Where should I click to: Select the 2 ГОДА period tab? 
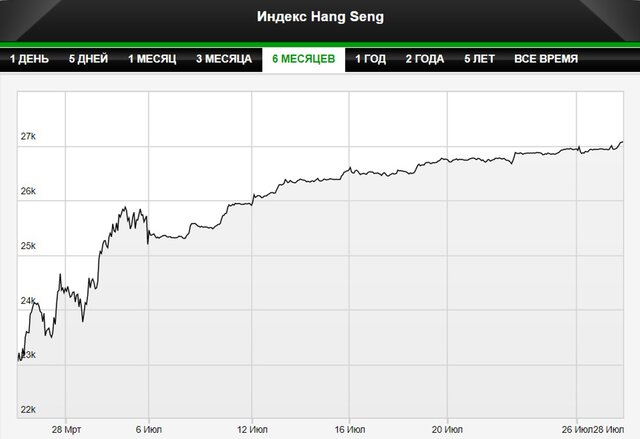pyautogui.click(x=425, y=59)
